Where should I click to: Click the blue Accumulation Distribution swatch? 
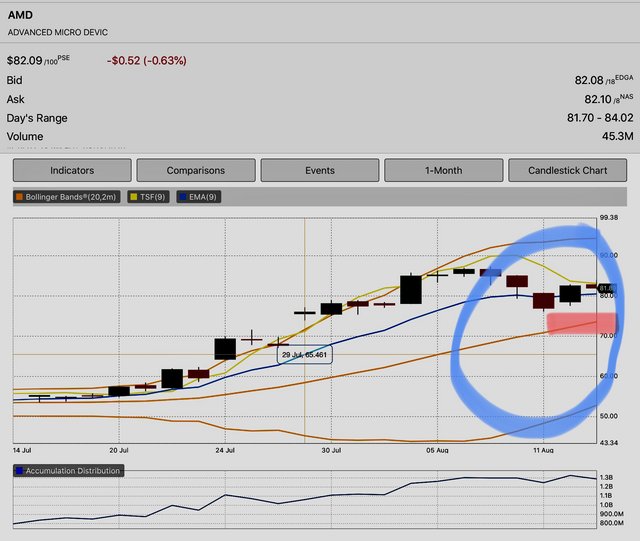19,471
